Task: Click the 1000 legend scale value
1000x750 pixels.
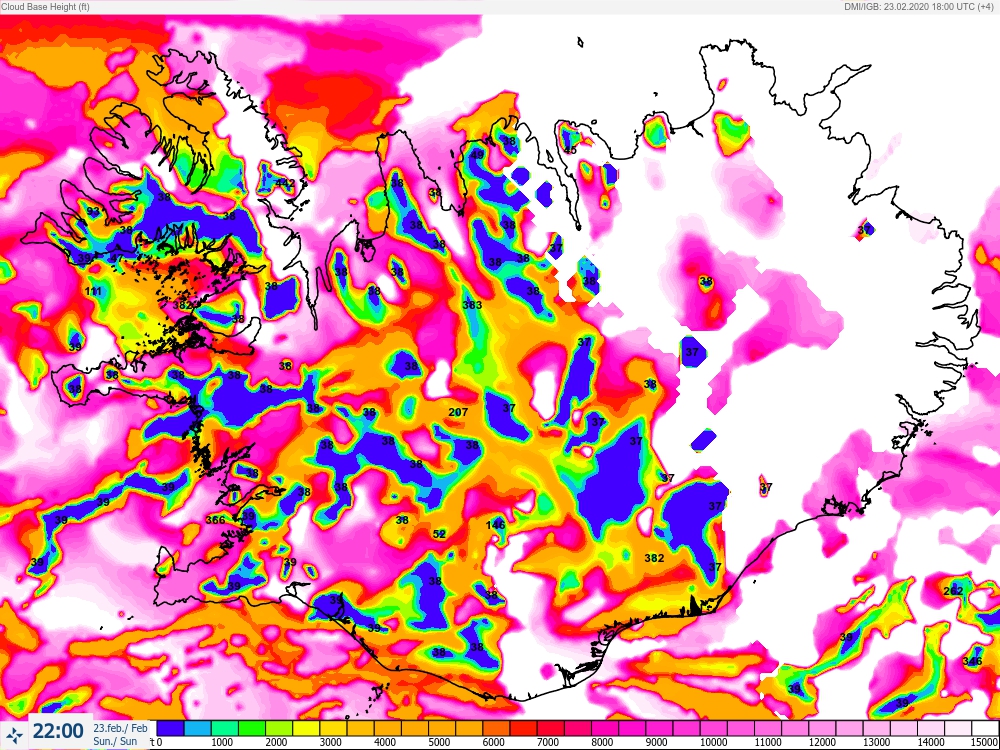Action: coord(221,742)
